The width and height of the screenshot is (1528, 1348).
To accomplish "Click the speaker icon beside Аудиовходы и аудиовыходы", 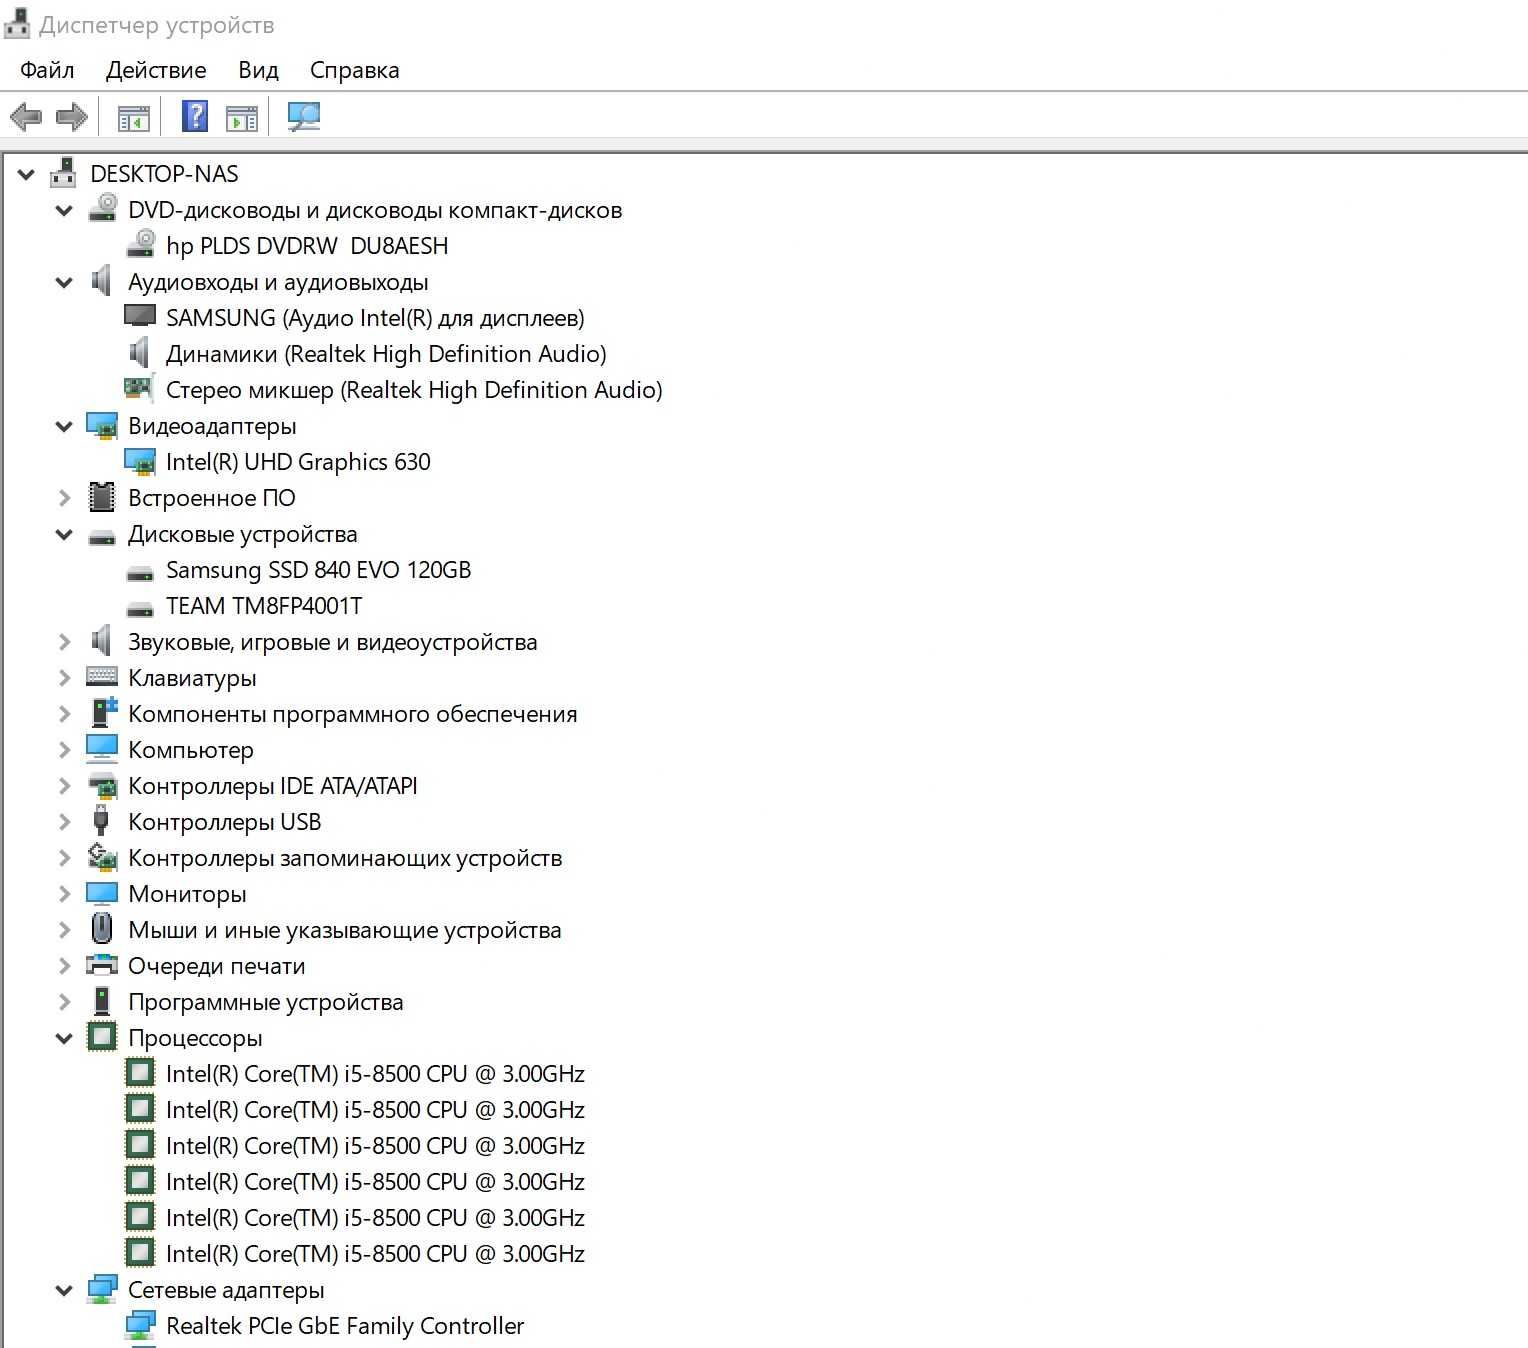I will tap(101, 281).
